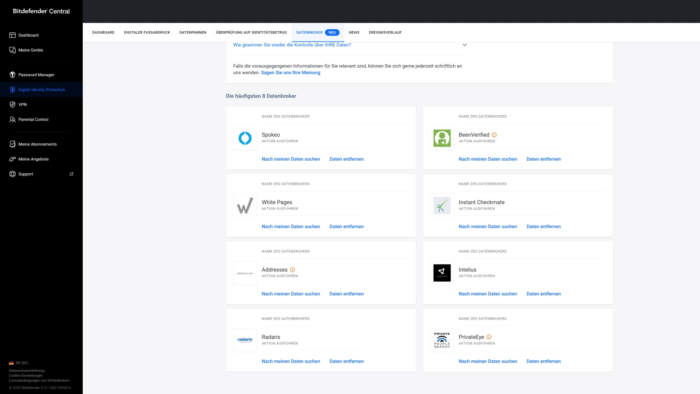Search my data on White Pages
700x394 pixels.
click(x=291, y=227)
